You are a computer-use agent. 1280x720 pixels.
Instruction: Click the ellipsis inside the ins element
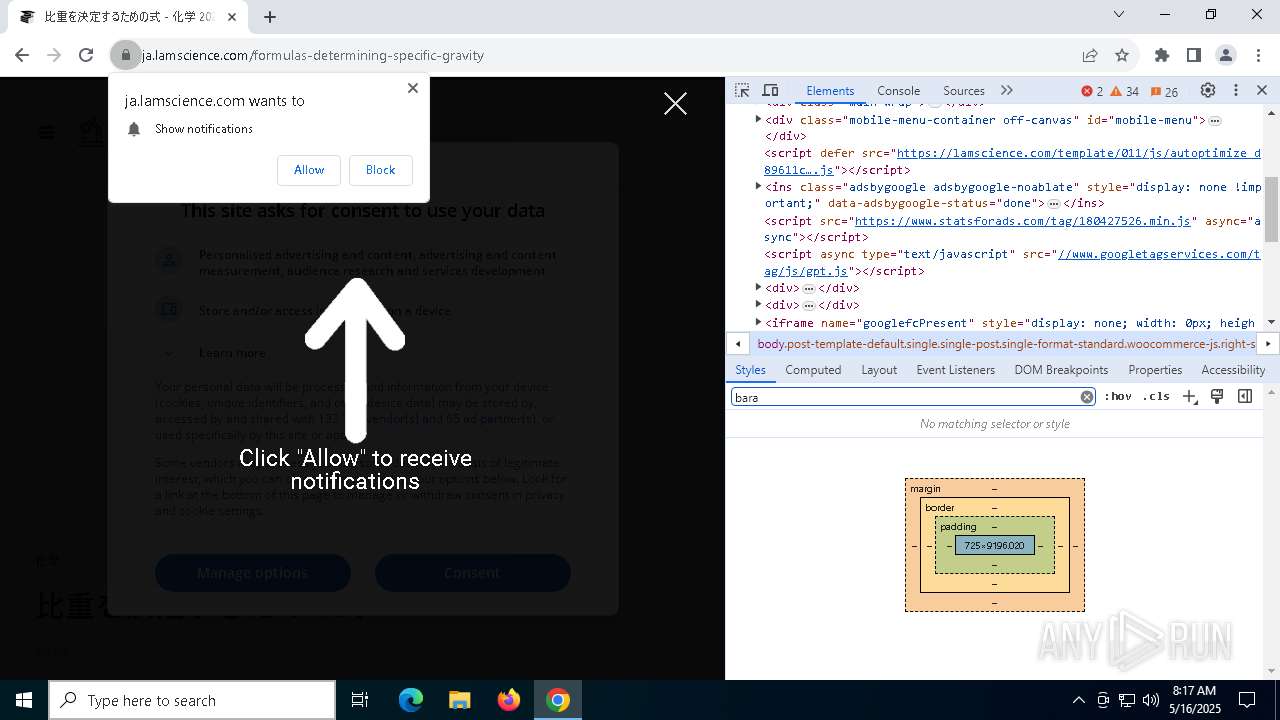point(1054,203)
